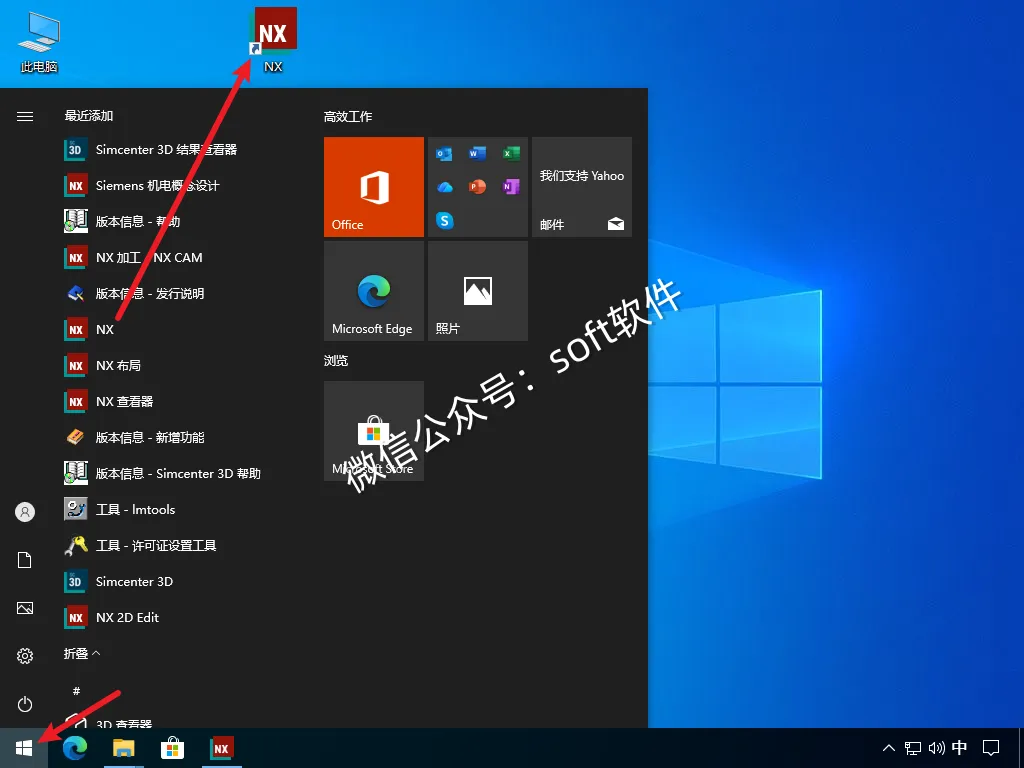Collapse the recently added list via 折叠
The width and height of the screenshot is (1024, 768).
click(82, 653)
